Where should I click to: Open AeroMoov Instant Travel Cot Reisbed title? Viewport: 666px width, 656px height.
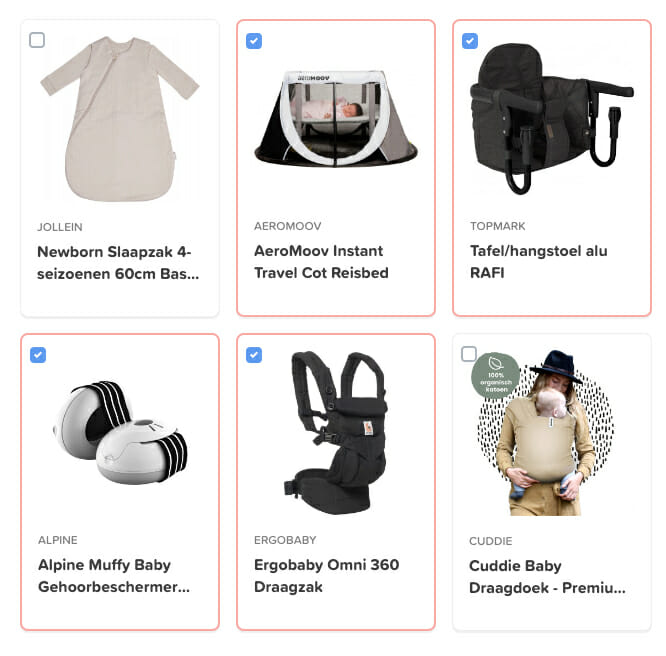tap(322, 262)
